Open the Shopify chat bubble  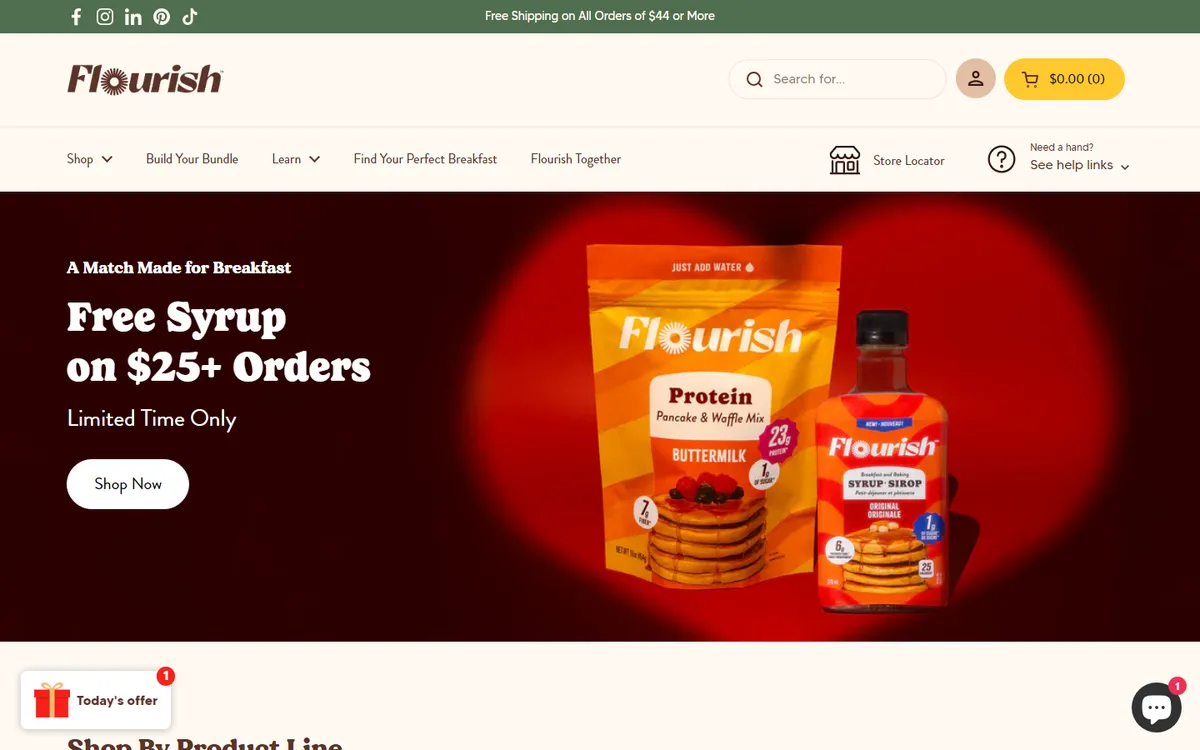click(1157, 708)
